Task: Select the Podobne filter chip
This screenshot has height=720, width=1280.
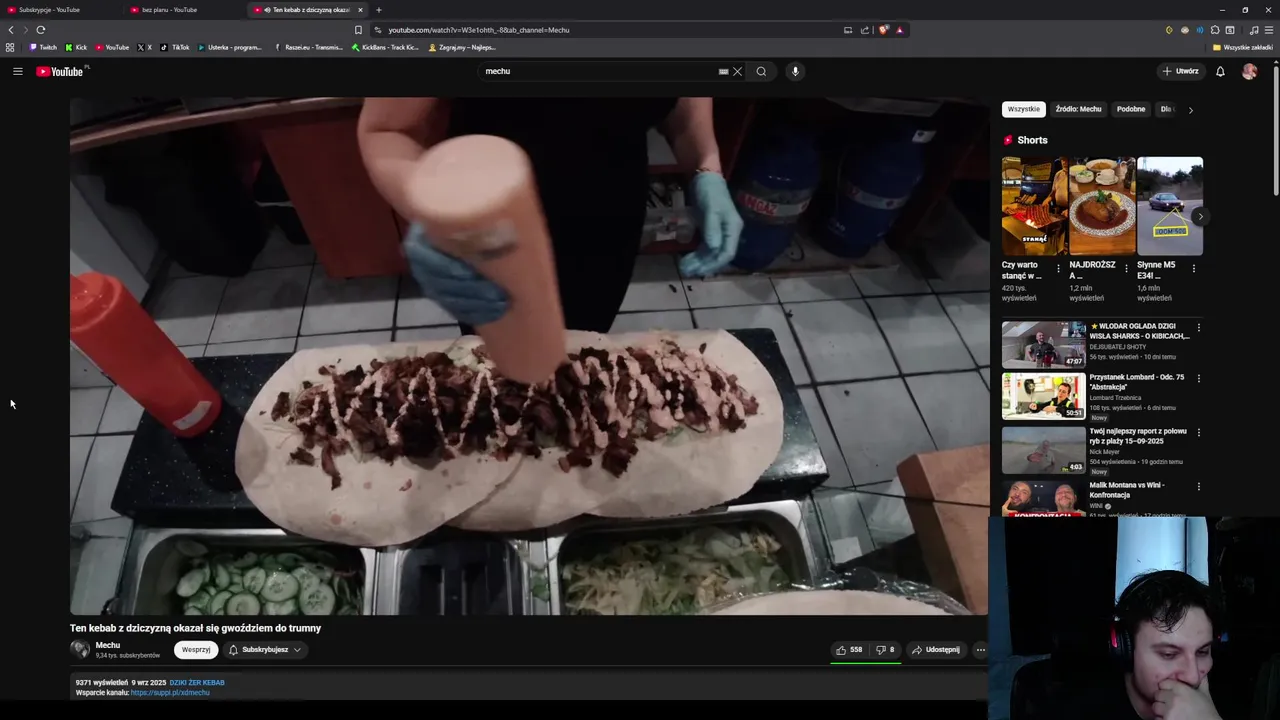Action: coord(1131,109)
